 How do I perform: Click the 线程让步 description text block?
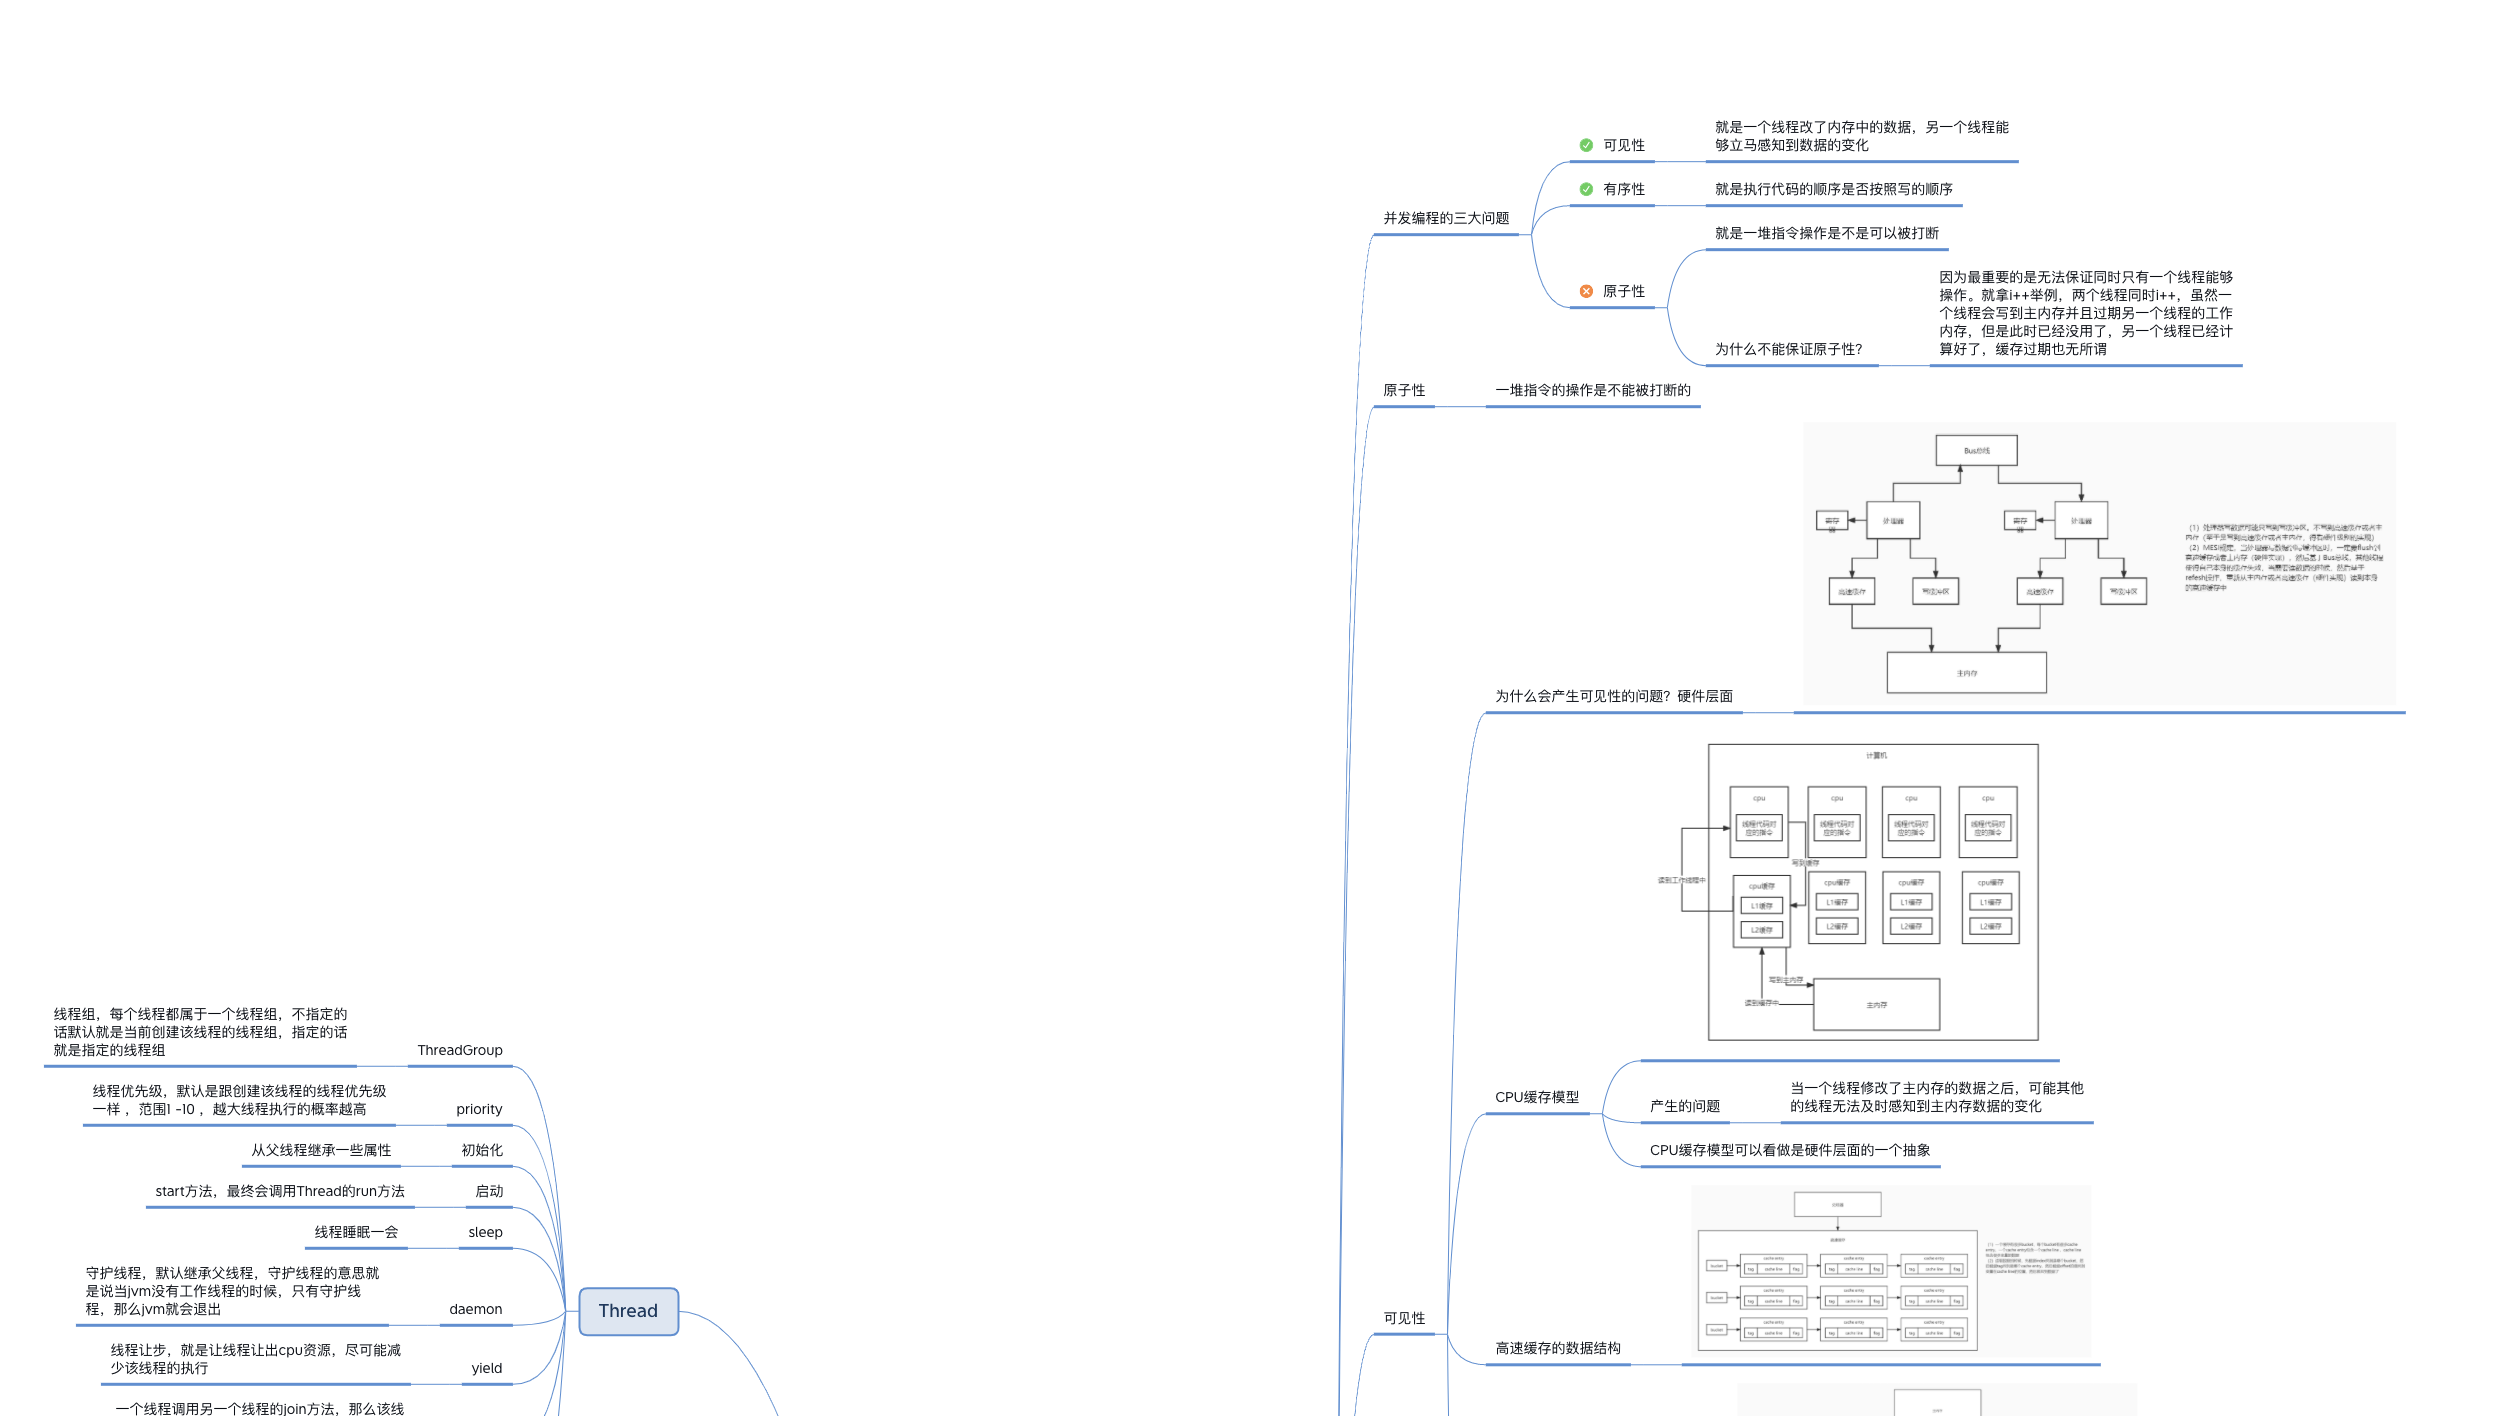tap(255, 1359)
